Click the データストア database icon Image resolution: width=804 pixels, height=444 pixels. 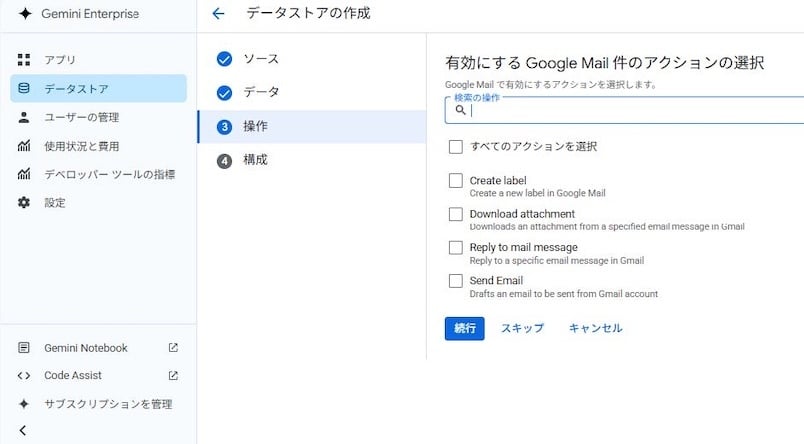tap(24, 88)
